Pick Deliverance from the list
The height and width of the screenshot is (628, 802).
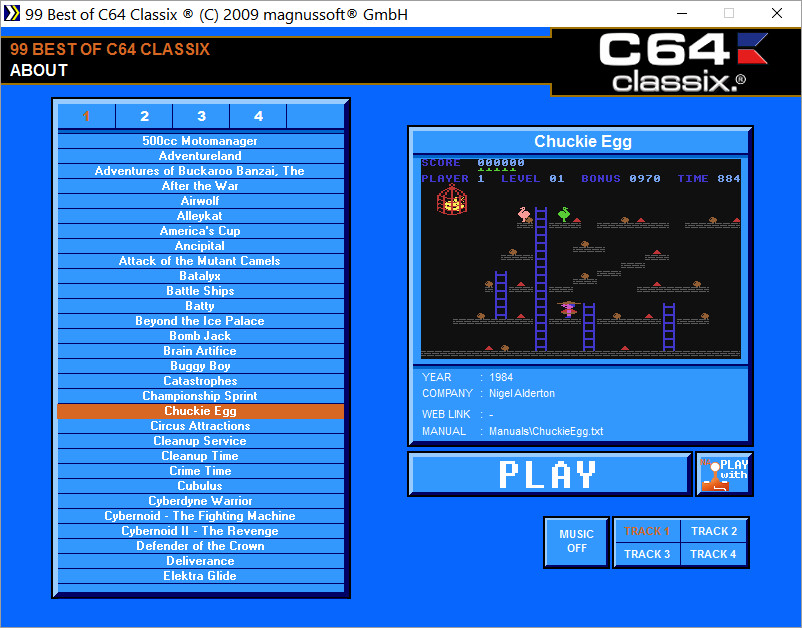(200, 560)
